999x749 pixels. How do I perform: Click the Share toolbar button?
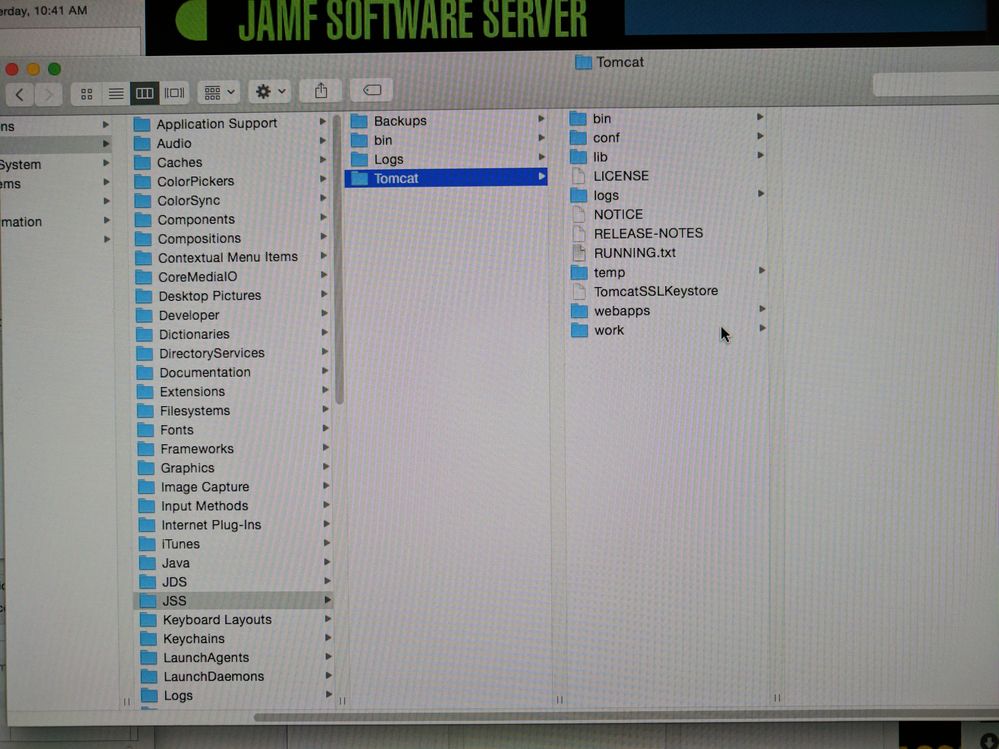pyautogui.click(x=321, y=91)
